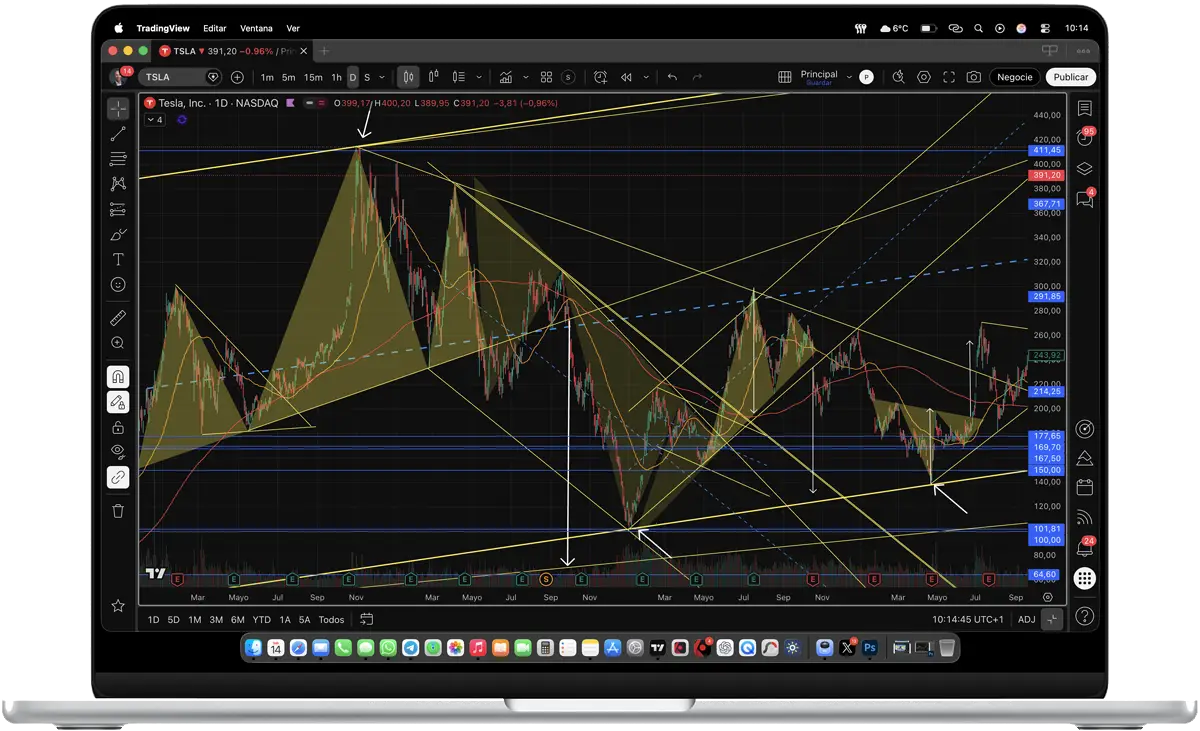The width and height of the screenshot is (1200, 731).
Task: Take a chart snapshot with the camera icon
Action: tap(974, 77)
